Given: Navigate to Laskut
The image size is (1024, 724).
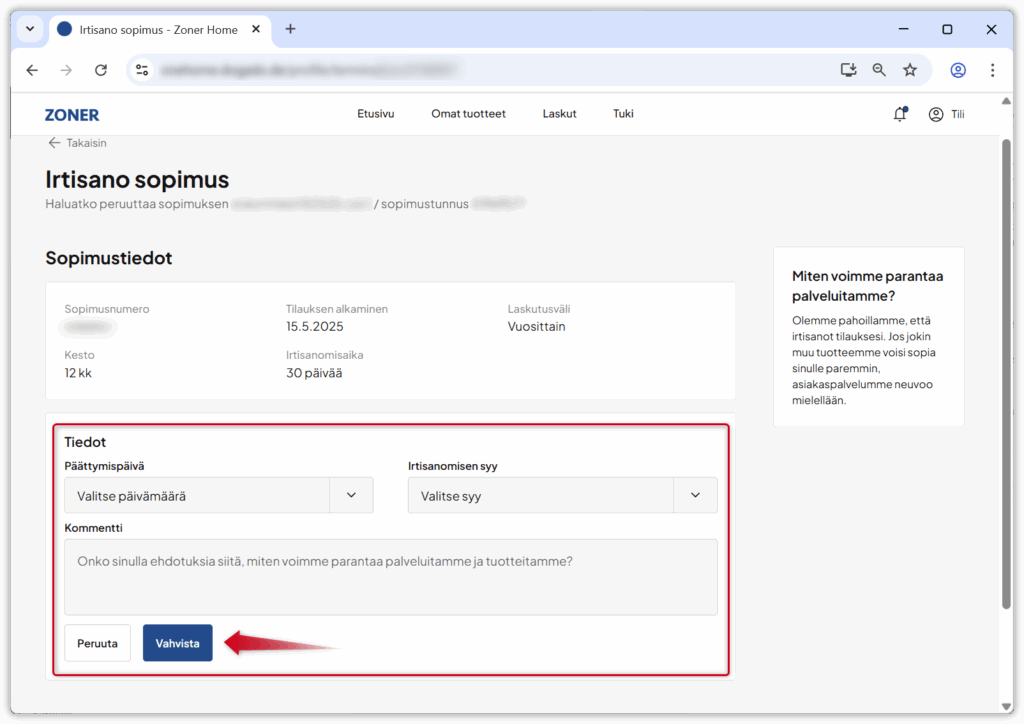Looking at the screenshot, I should point(559,114).
